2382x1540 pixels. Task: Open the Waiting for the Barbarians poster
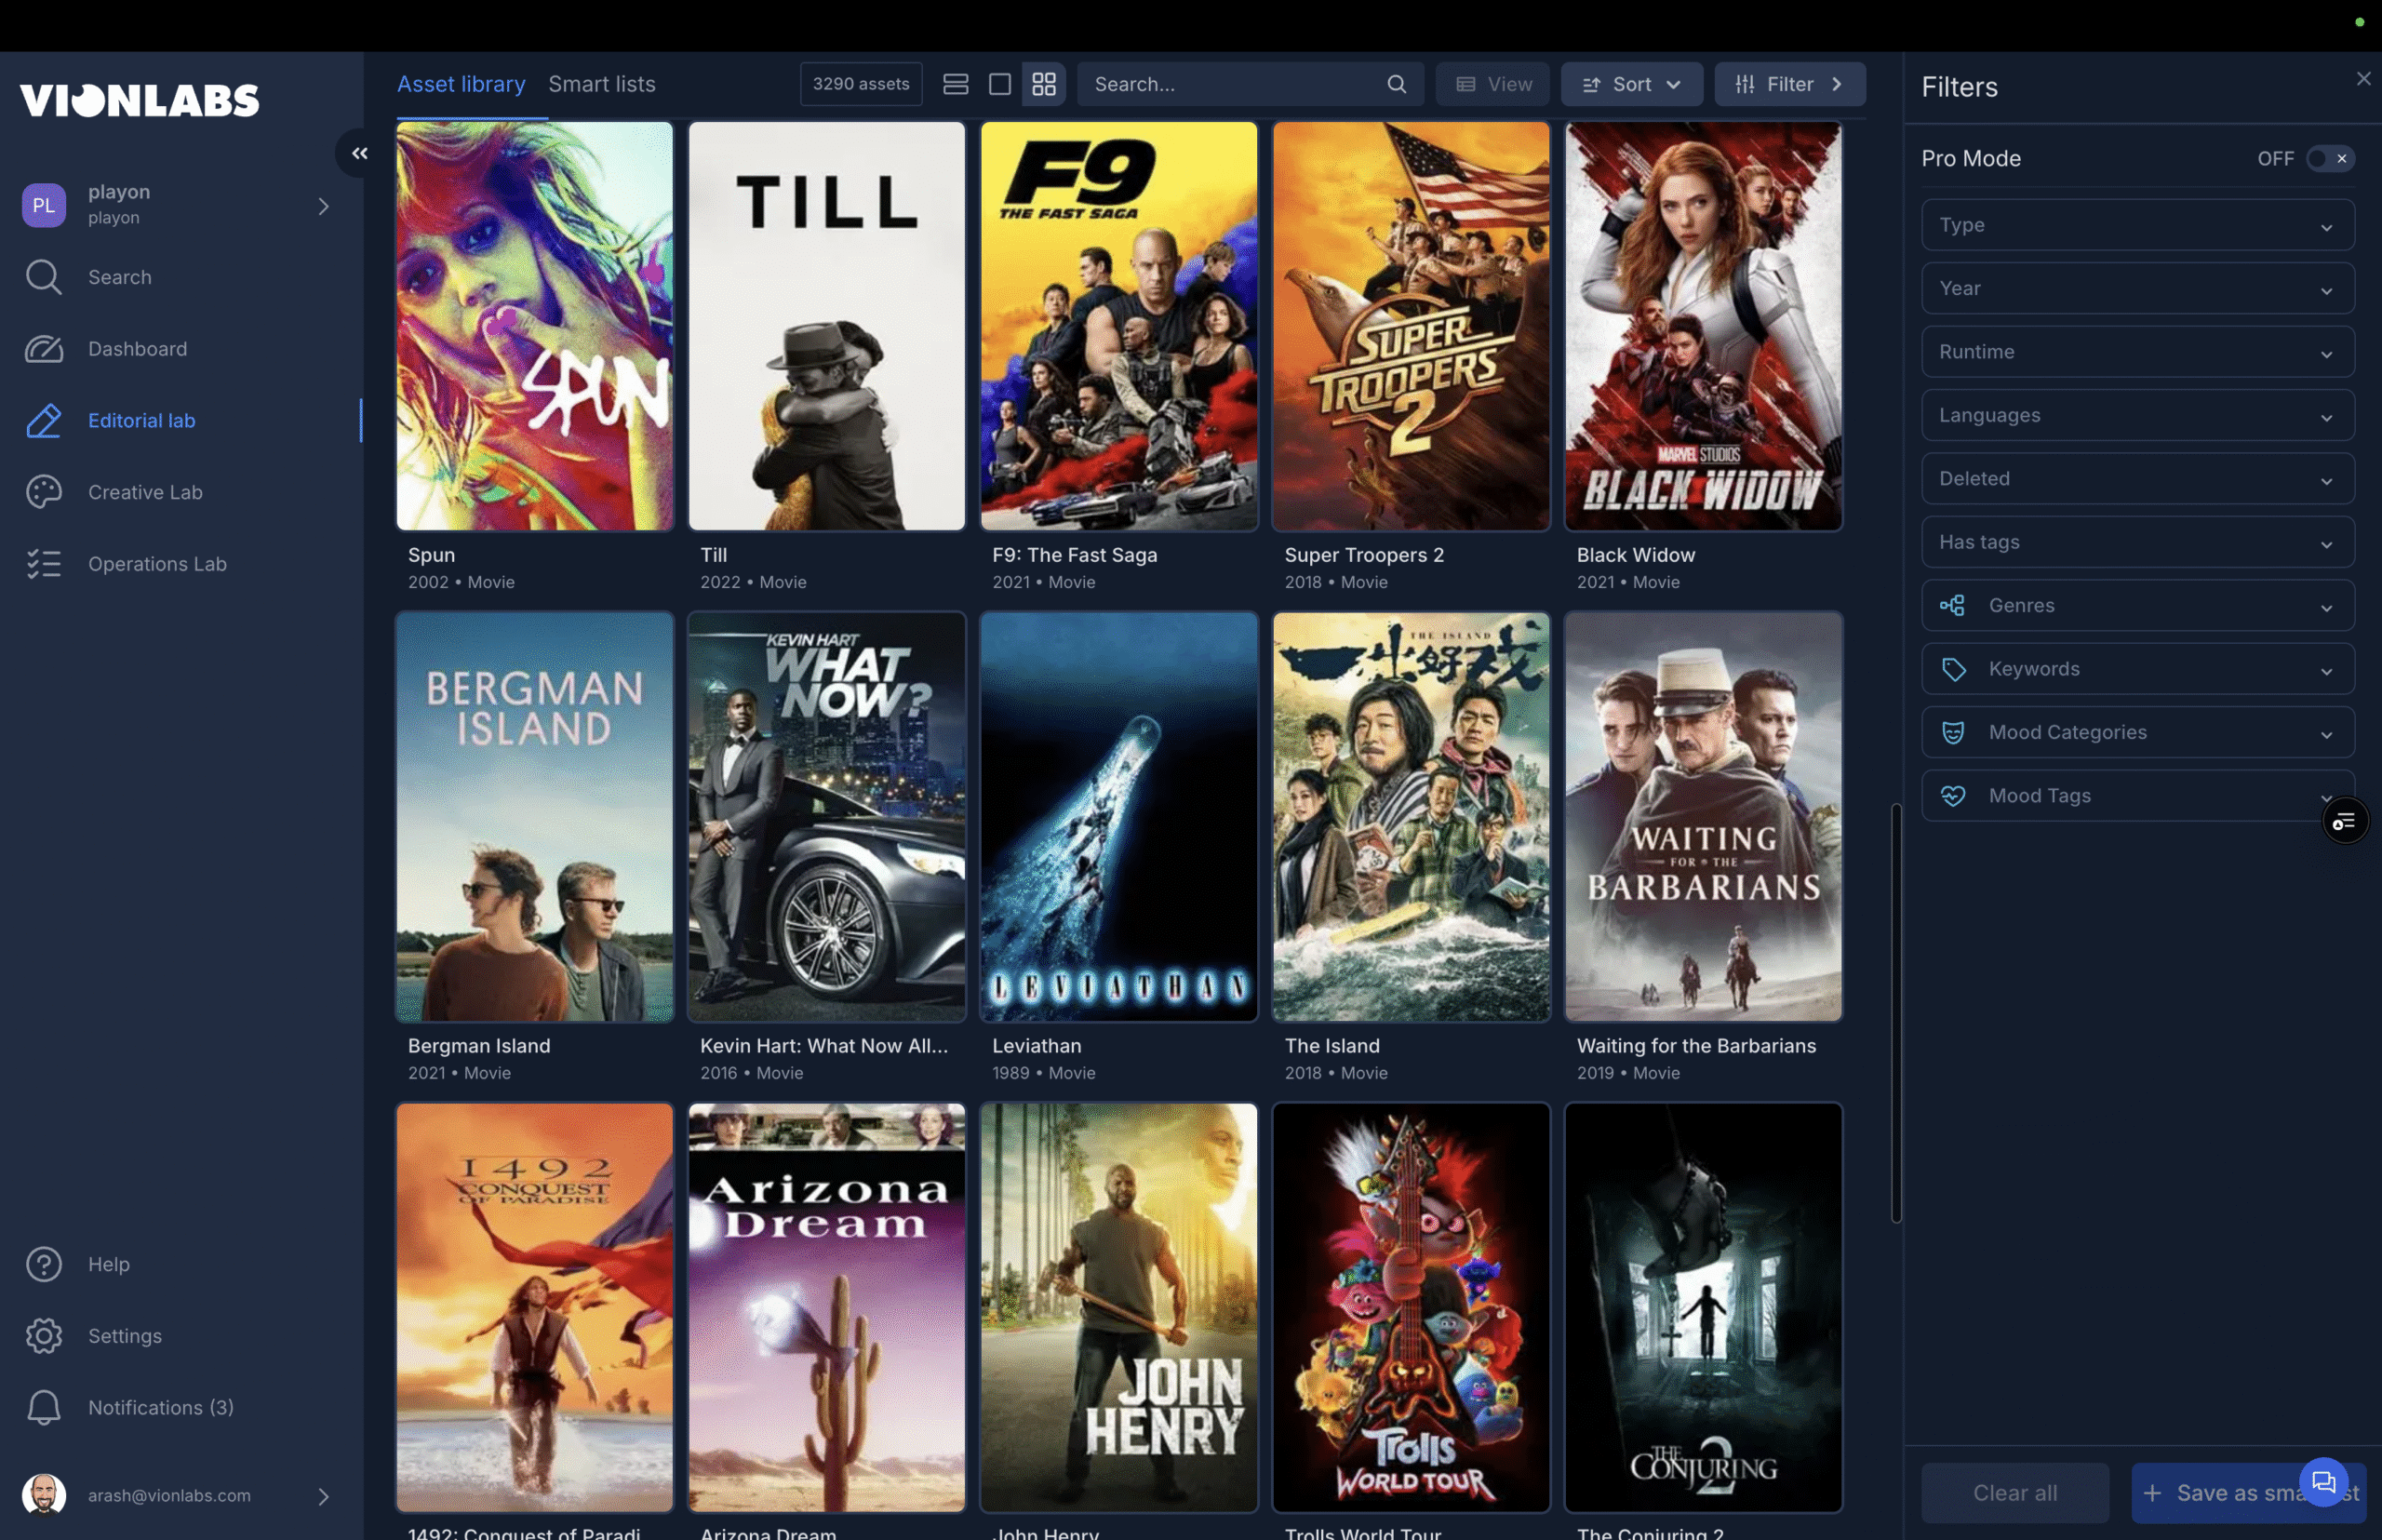click(x=1703, y=817)
